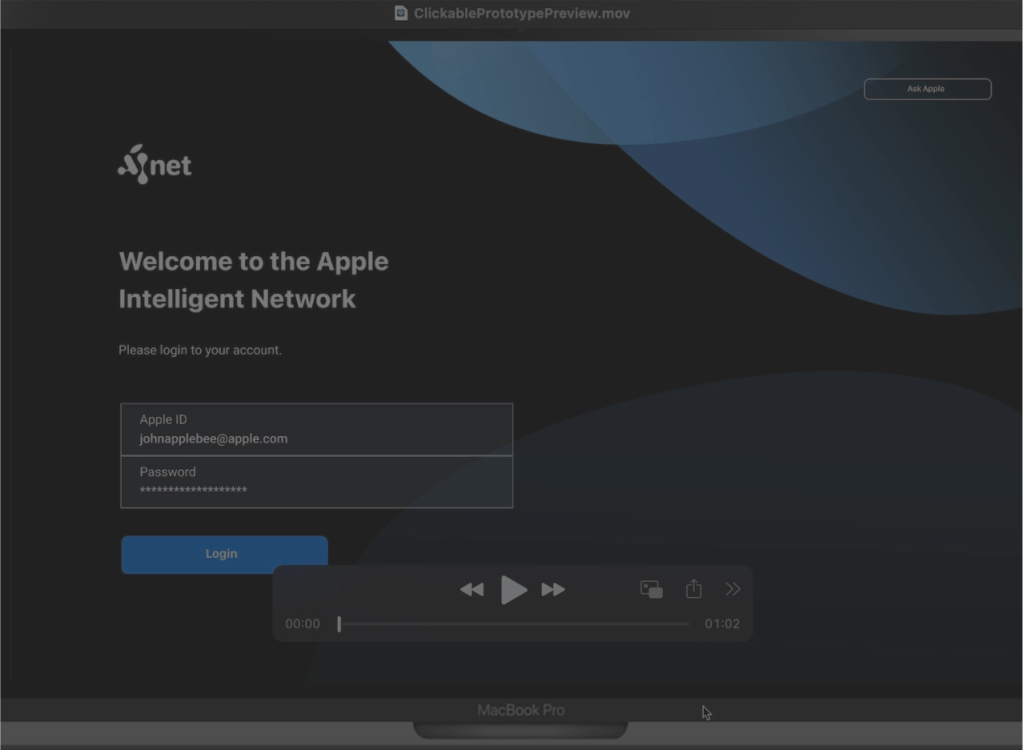The image size is (1023, 750).
Task: Enable picture-in-picture mode
Action: (x=651, y=589)
